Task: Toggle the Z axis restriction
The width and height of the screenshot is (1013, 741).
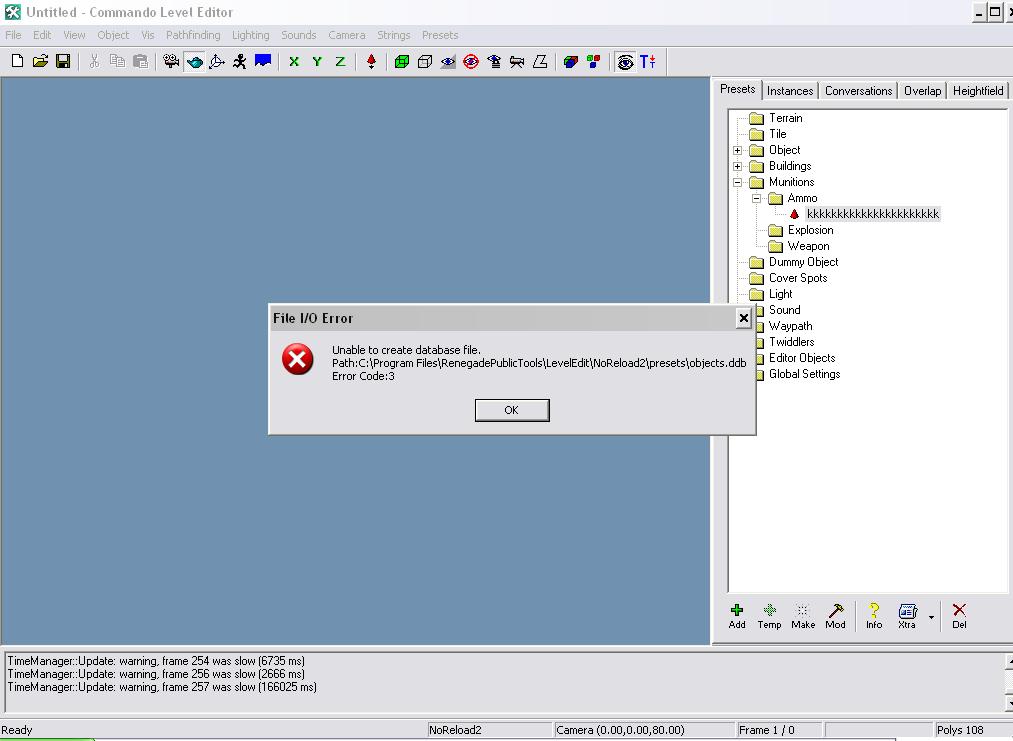Action: click(340, 61)
